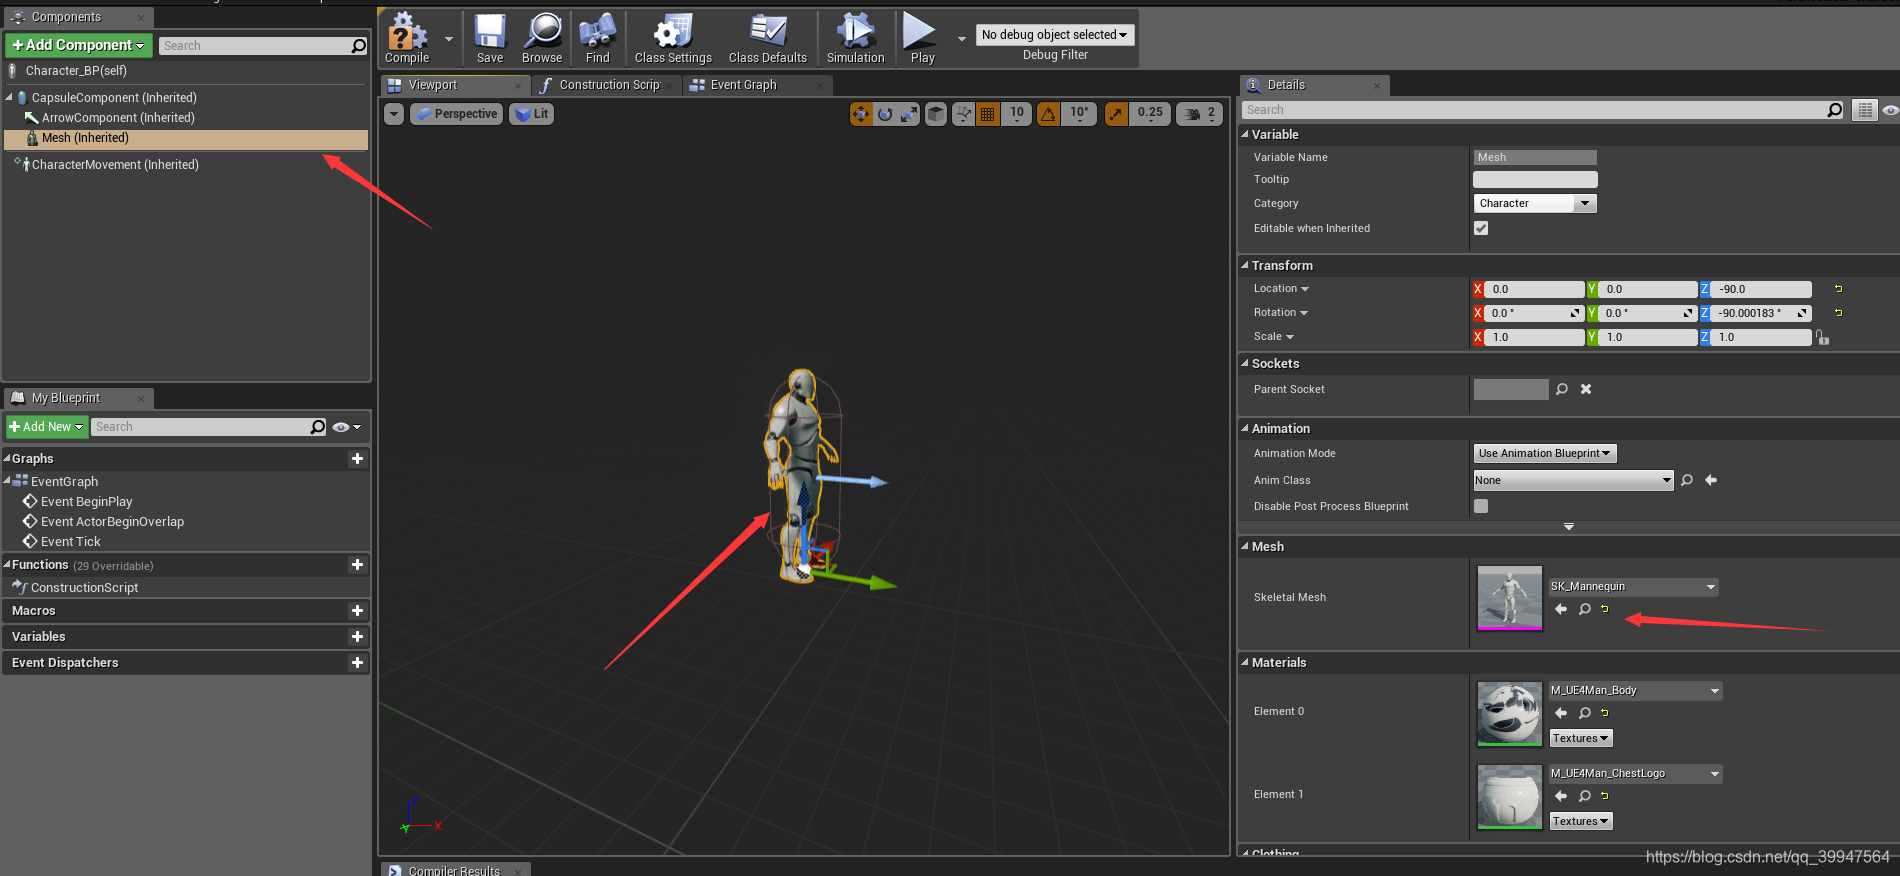This screenshot has width=1900, height=876.
Task: Toggle Editable when Inherited checkbox
Action: [1481, 228]
